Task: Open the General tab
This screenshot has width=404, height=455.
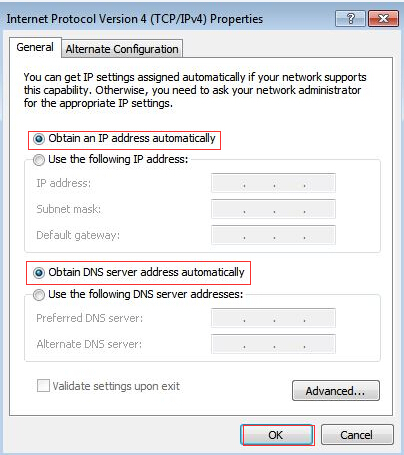Action: tap(35, 47)
